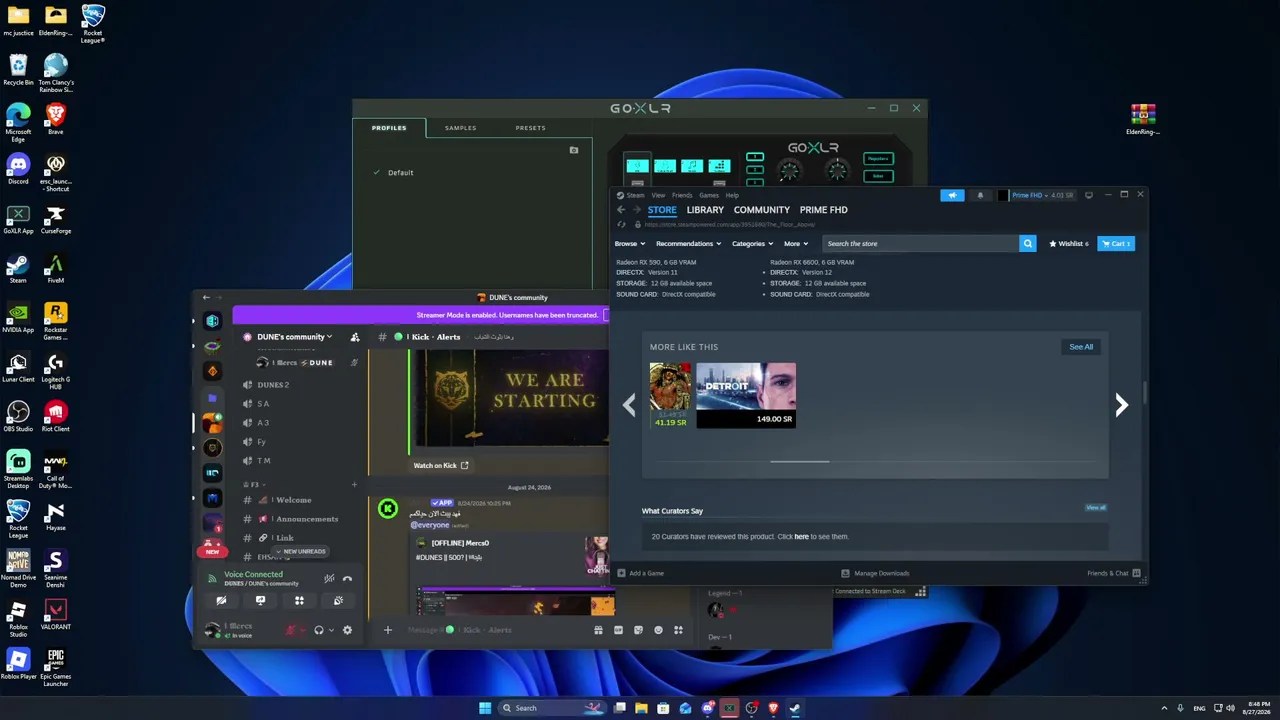Open Steam PRIME FHD profile tab
The width and height of the screenshot is (1280, 720).
tap(824, 210)
